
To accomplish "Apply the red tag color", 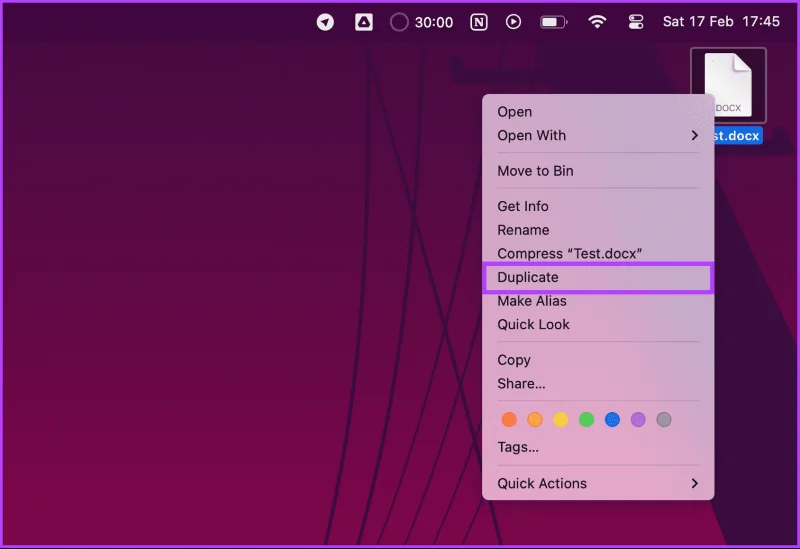I will [x=509, y=420].
